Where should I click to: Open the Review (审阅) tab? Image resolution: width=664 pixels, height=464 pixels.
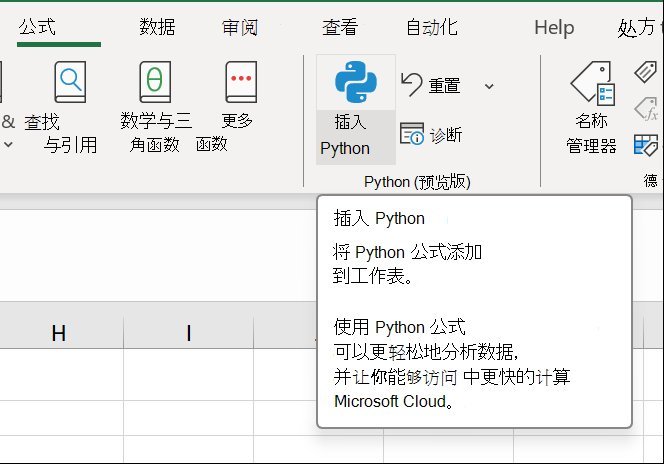(x=240, y=27)
